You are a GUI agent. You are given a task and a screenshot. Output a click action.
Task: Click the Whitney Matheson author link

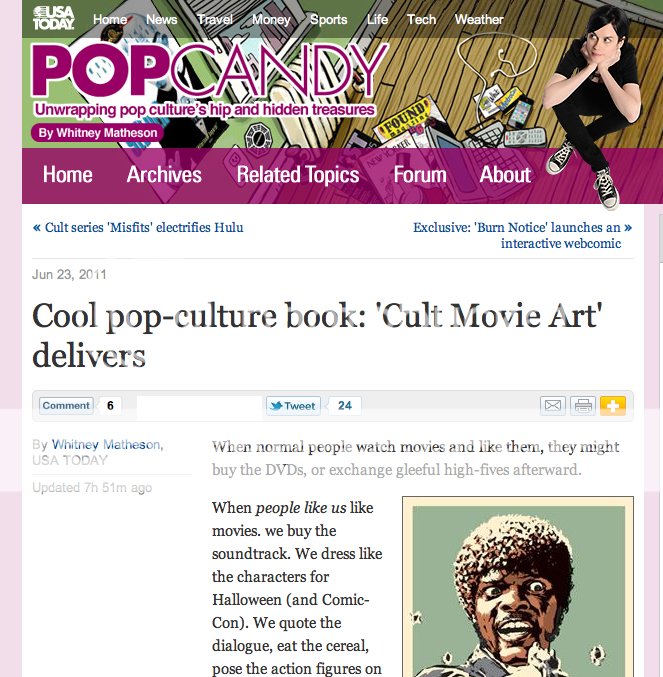(x=107, y=444)
